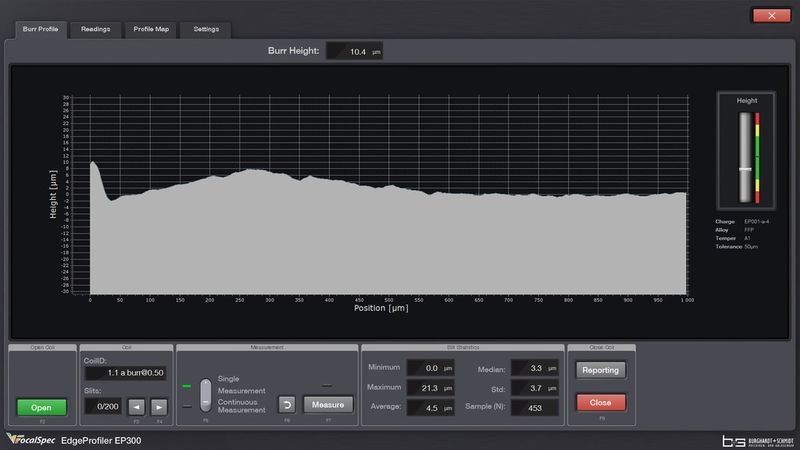Open the Readings tab

coord(95,30)
